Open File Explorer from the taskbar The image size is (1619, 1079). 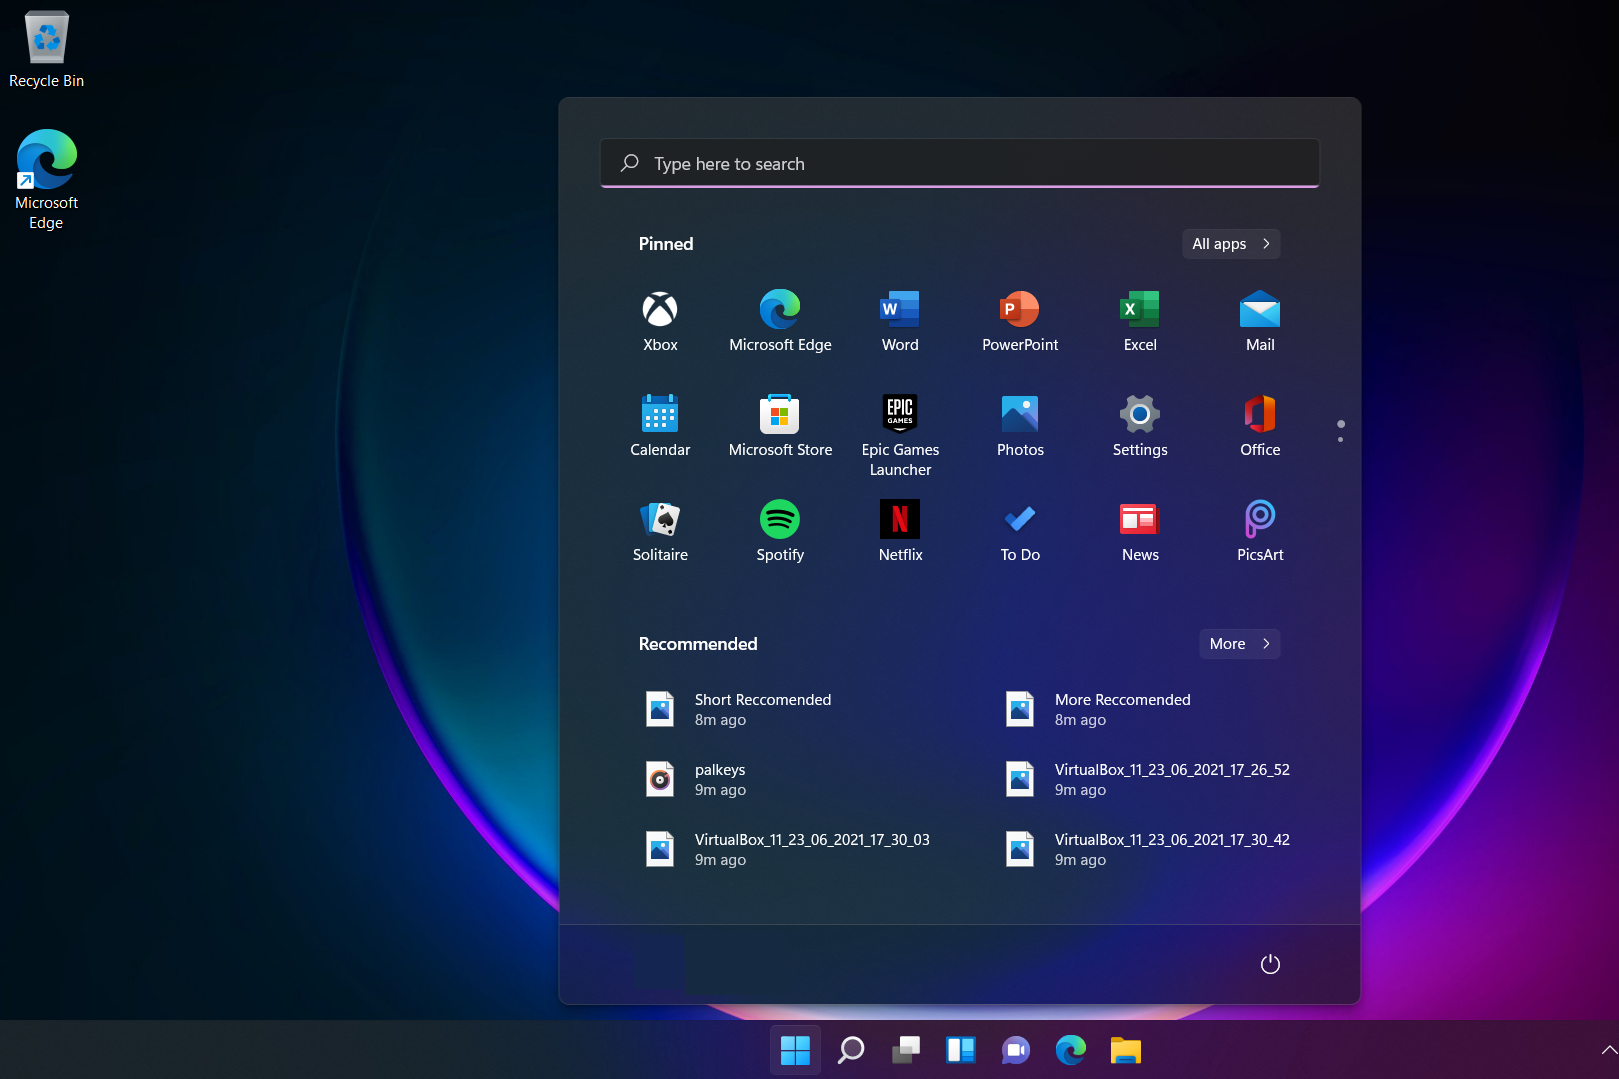(x=1126, y=1050)
